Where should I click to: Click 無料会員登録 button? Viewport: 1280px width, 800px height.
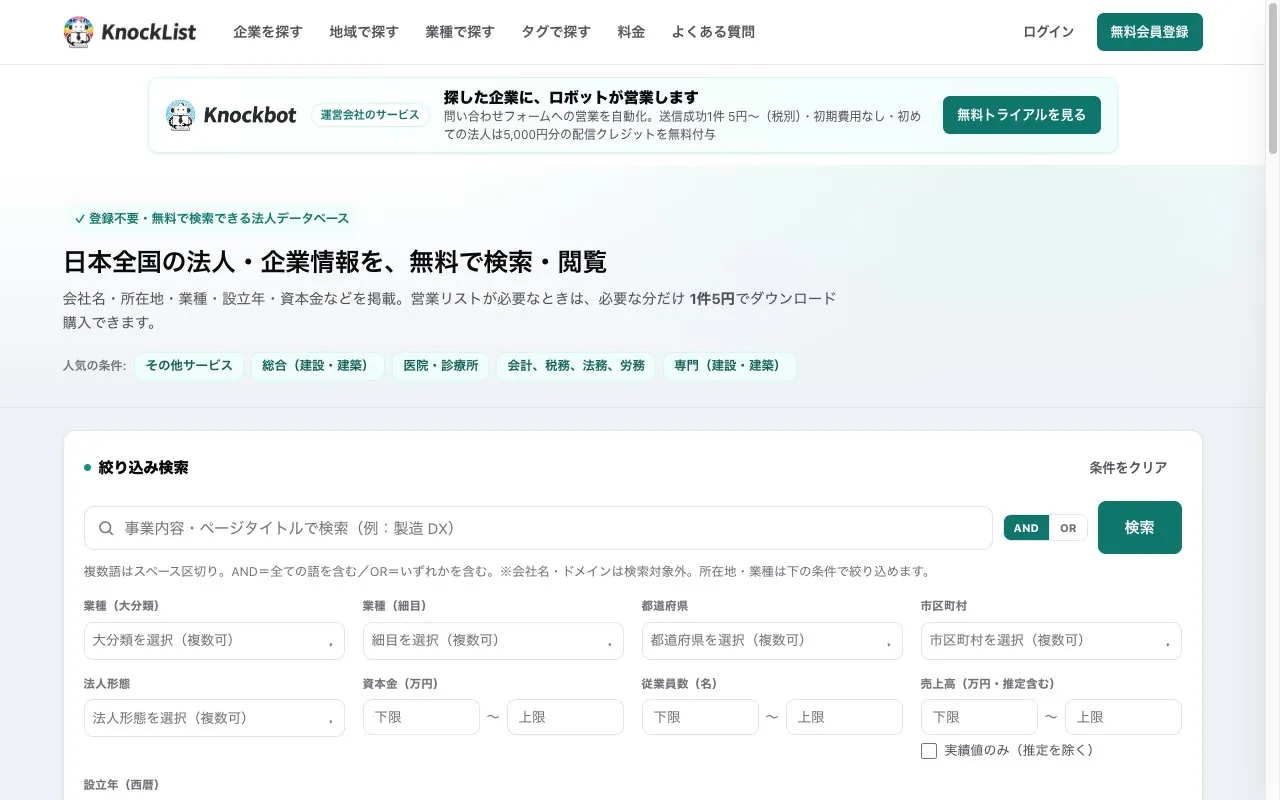click(1150, 32)
